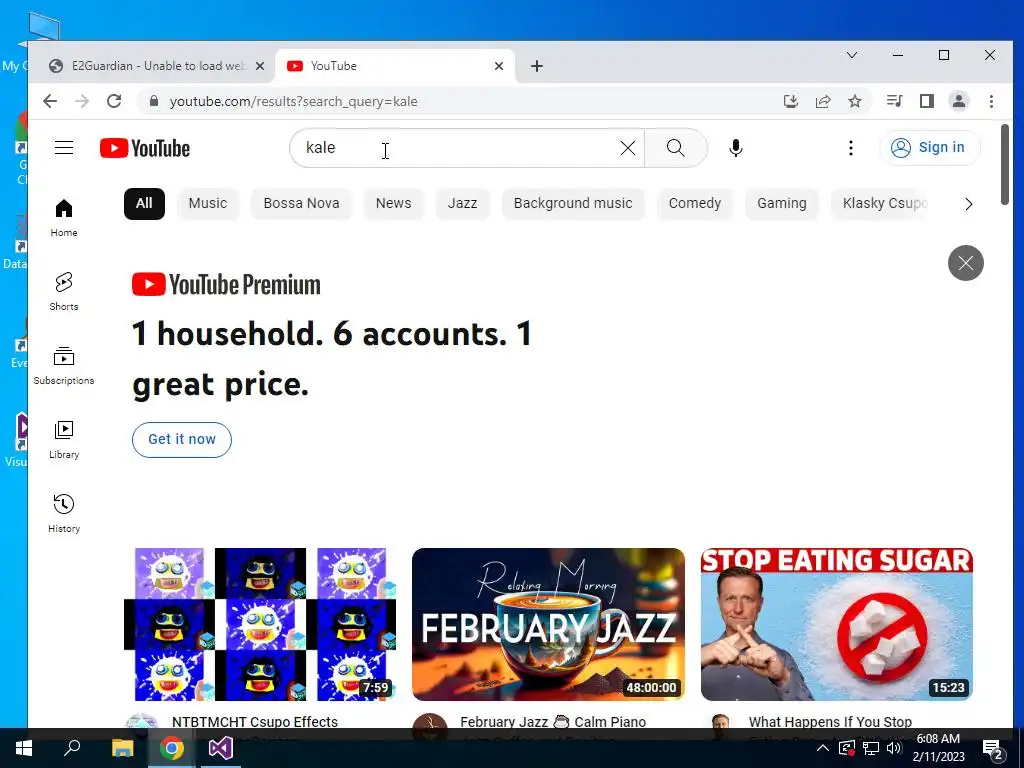
Task: Open taskbar search magnifier
Action: click(72, 748)
